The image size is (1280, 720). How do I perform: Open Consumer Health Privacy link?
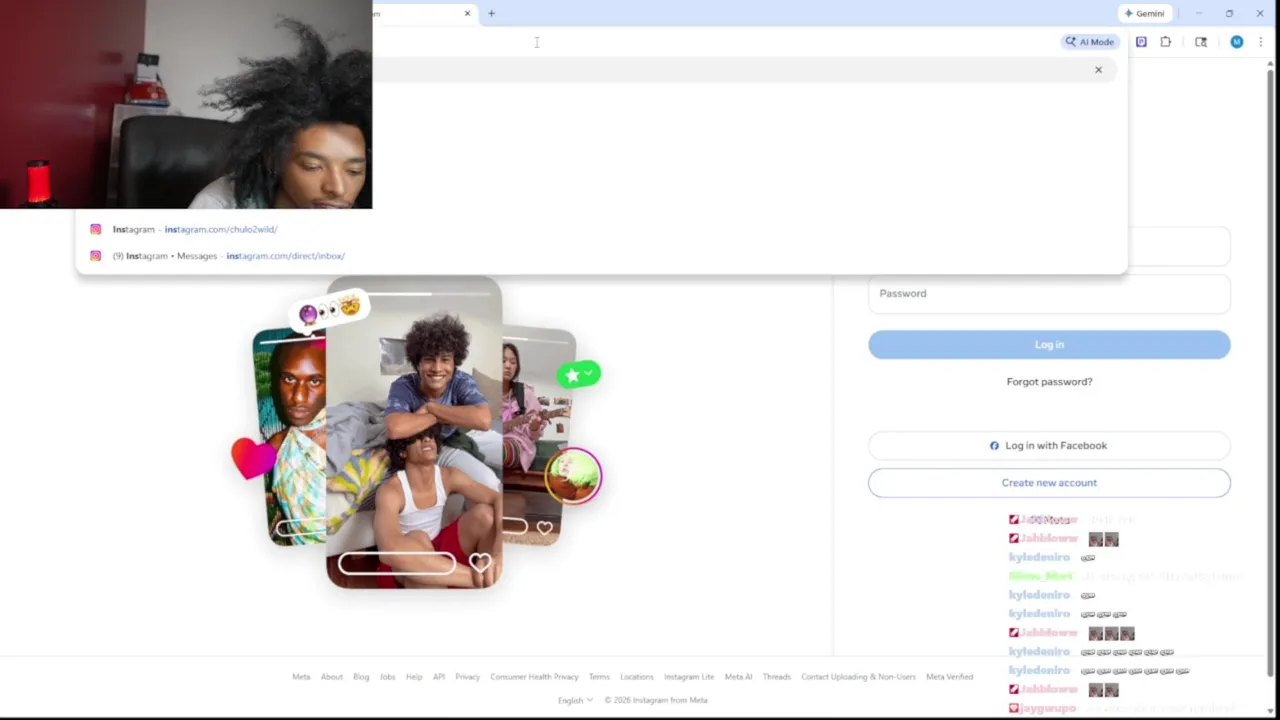click(x=534, y=677)
